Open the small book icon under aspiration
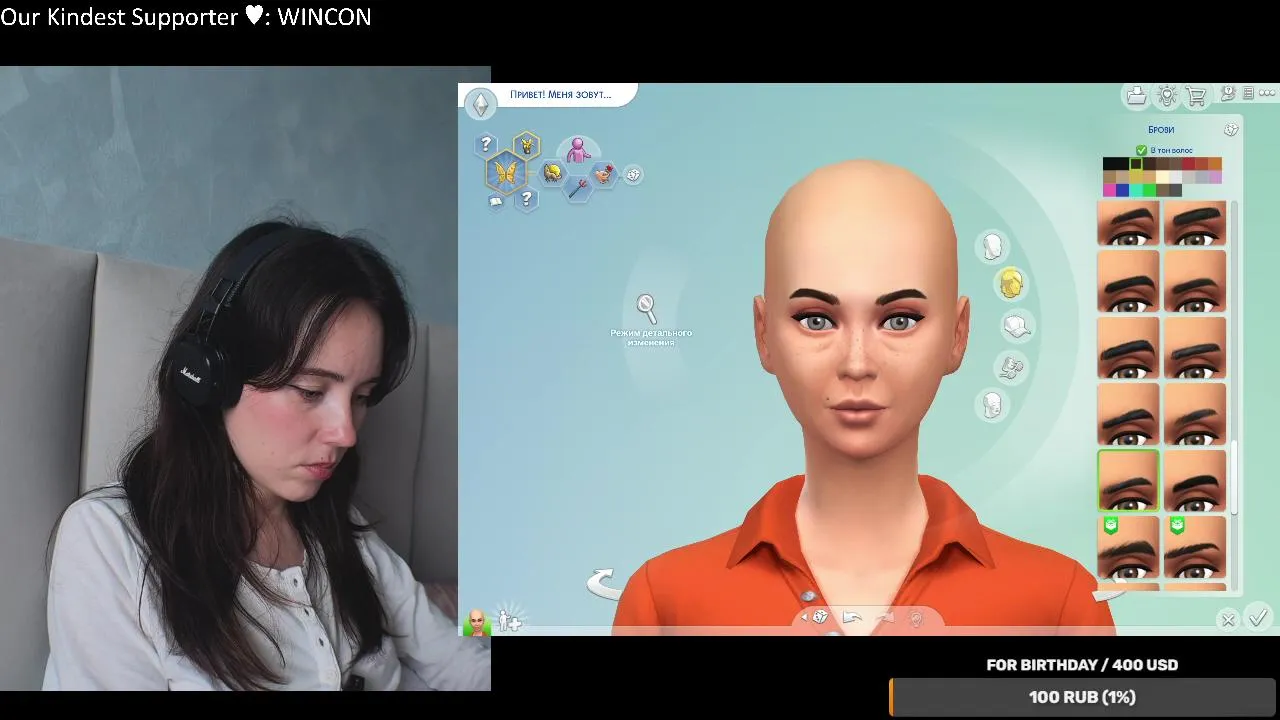The image size is (1280, 720). pyautogui.click(x=496, y=201)
